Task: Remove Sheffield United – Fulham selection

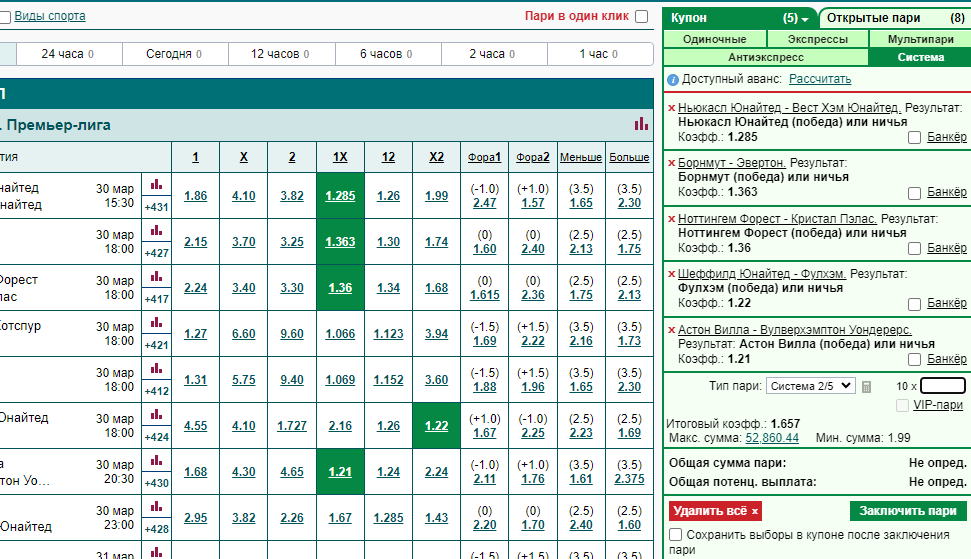Action: (671, 274)
